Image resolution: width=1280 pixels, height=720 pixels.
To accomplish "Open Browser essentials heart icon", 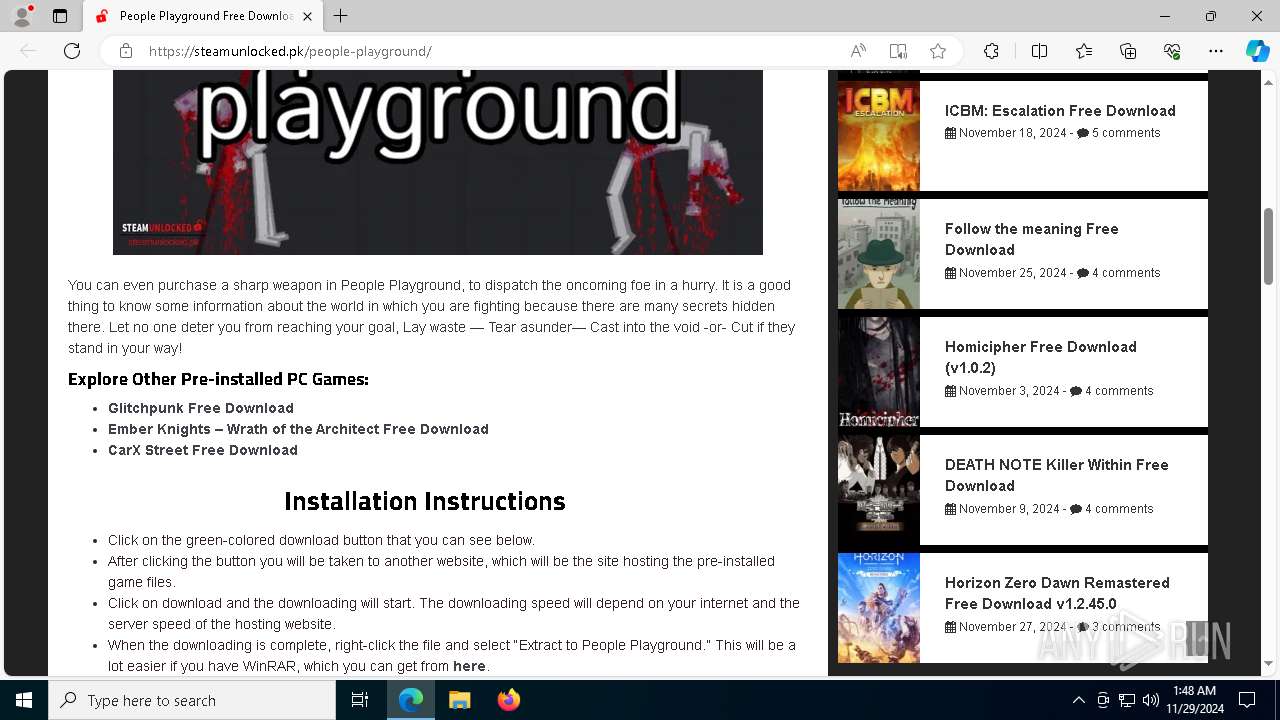I will (1172, 51).
